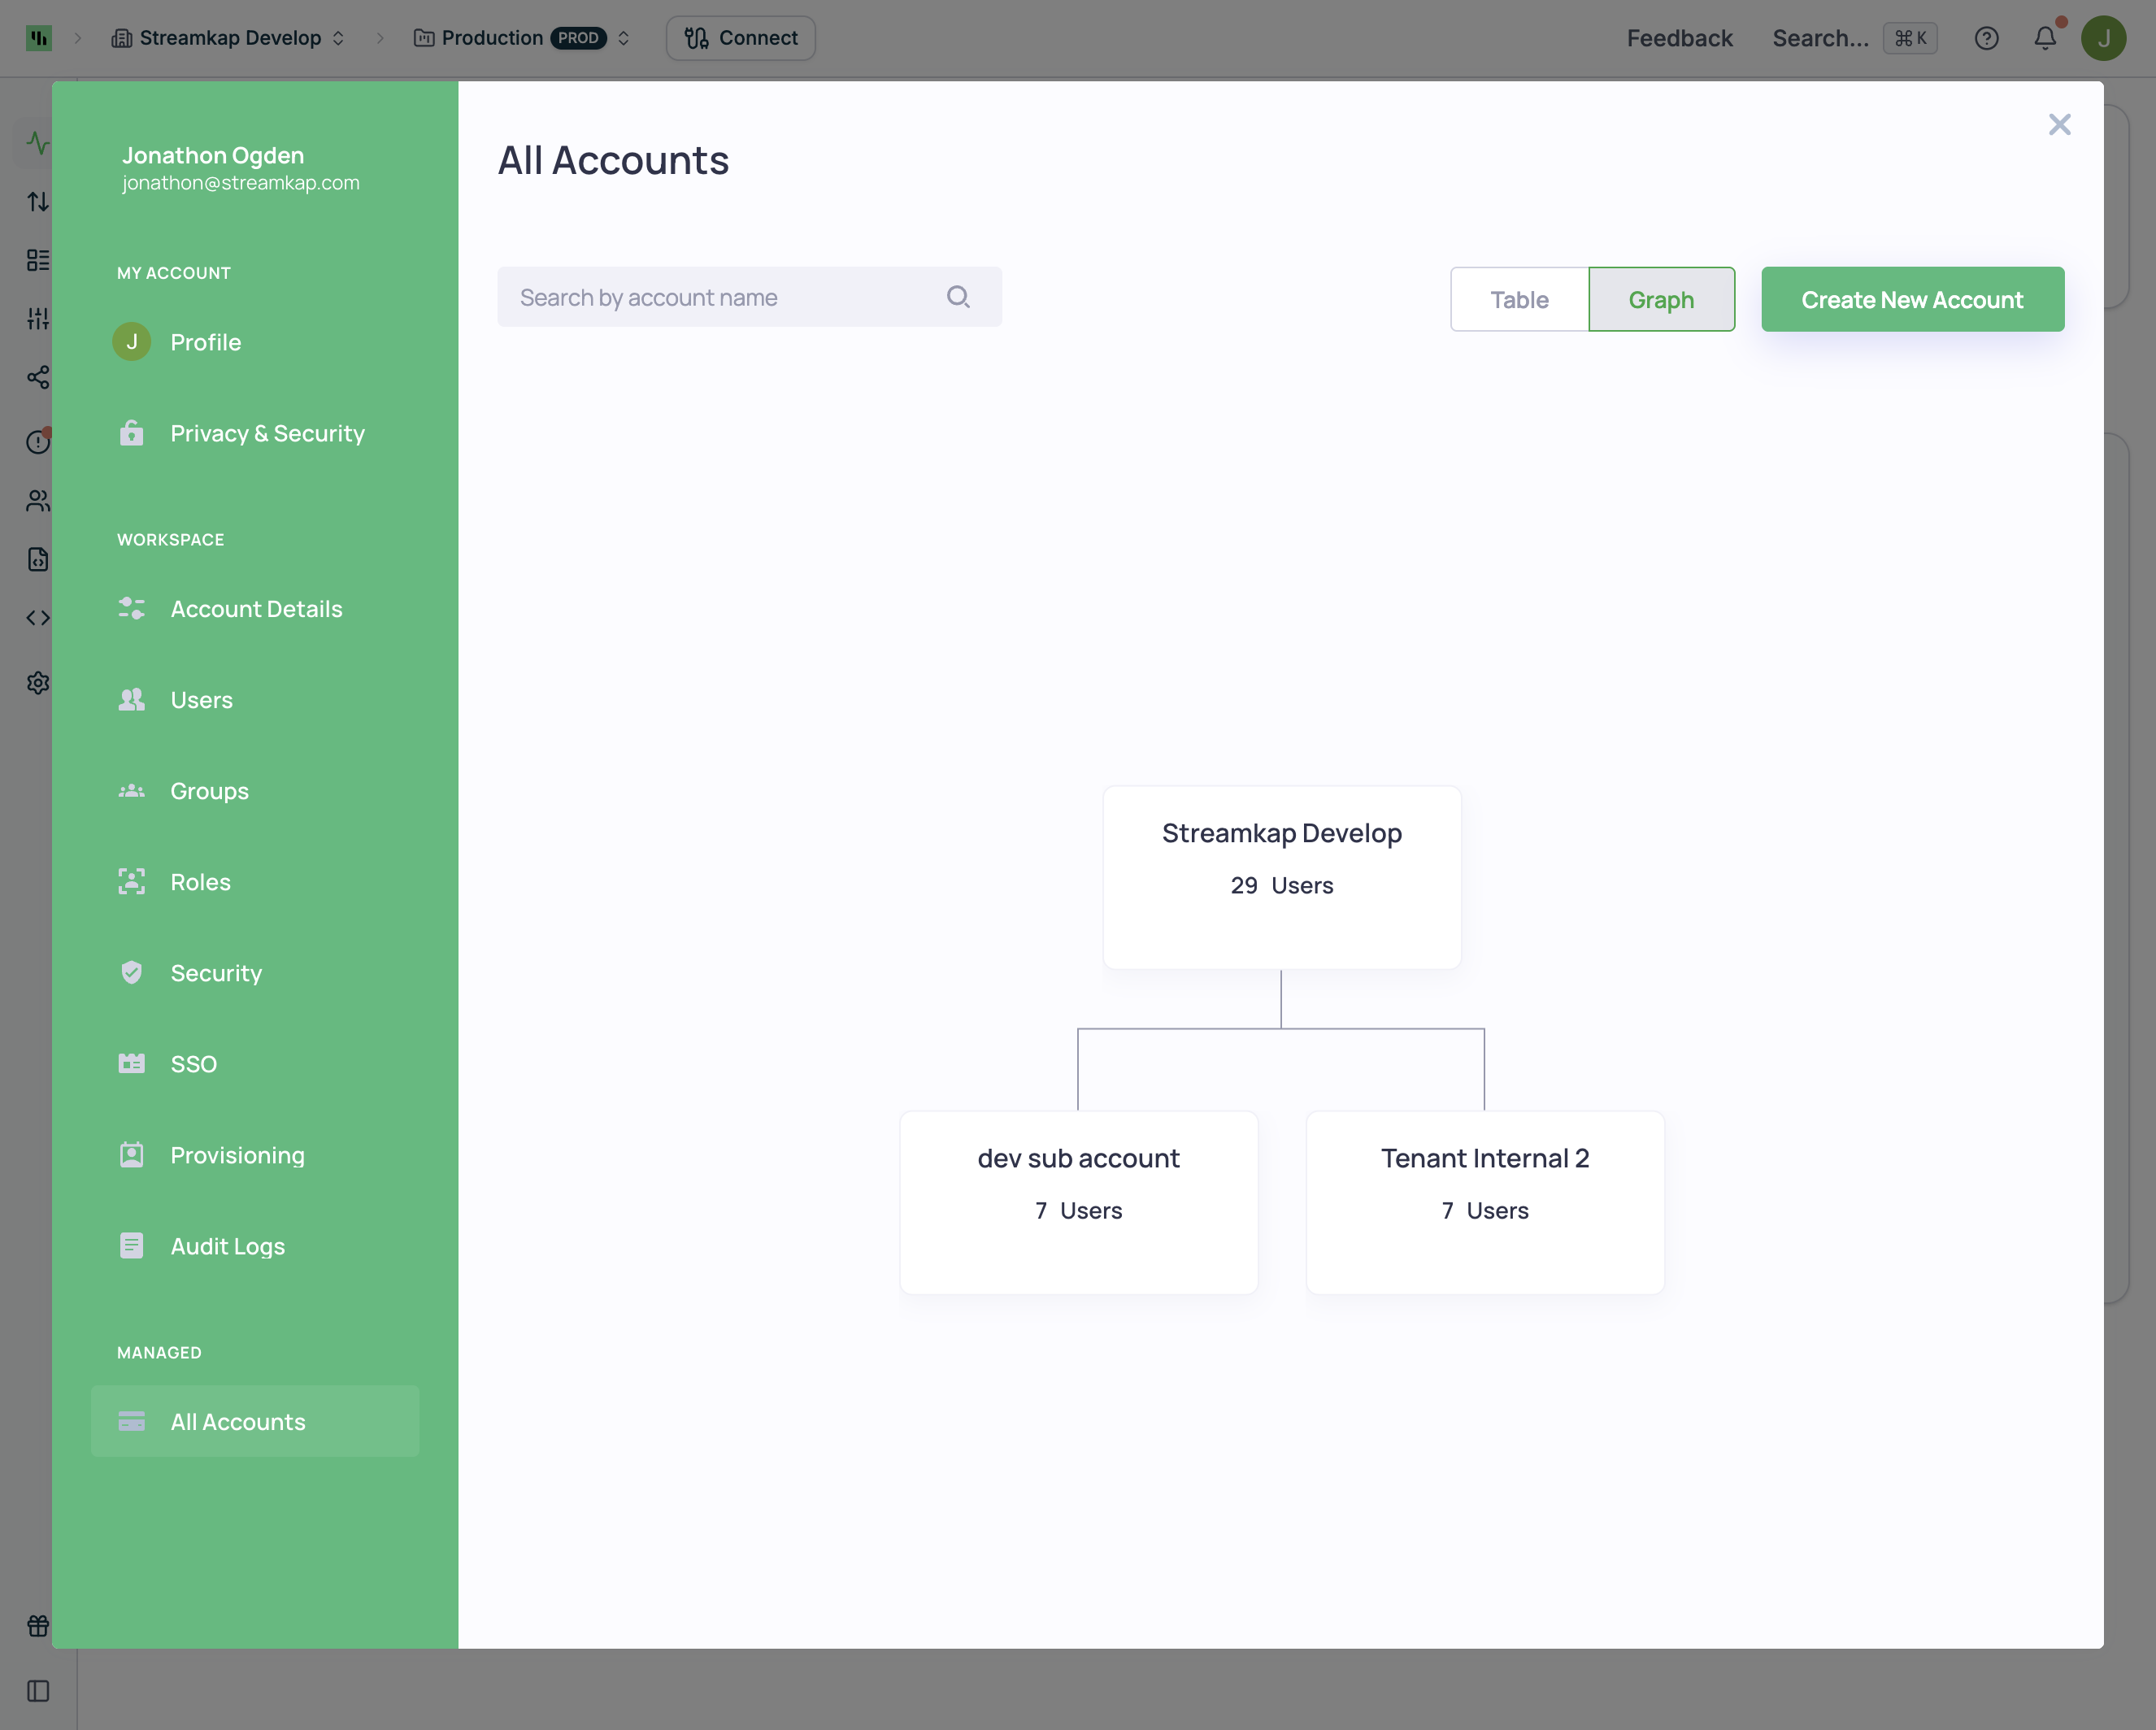Click the gift promotions sidebar icon
2156x1730 pixels.
(x=38, y=1625)
